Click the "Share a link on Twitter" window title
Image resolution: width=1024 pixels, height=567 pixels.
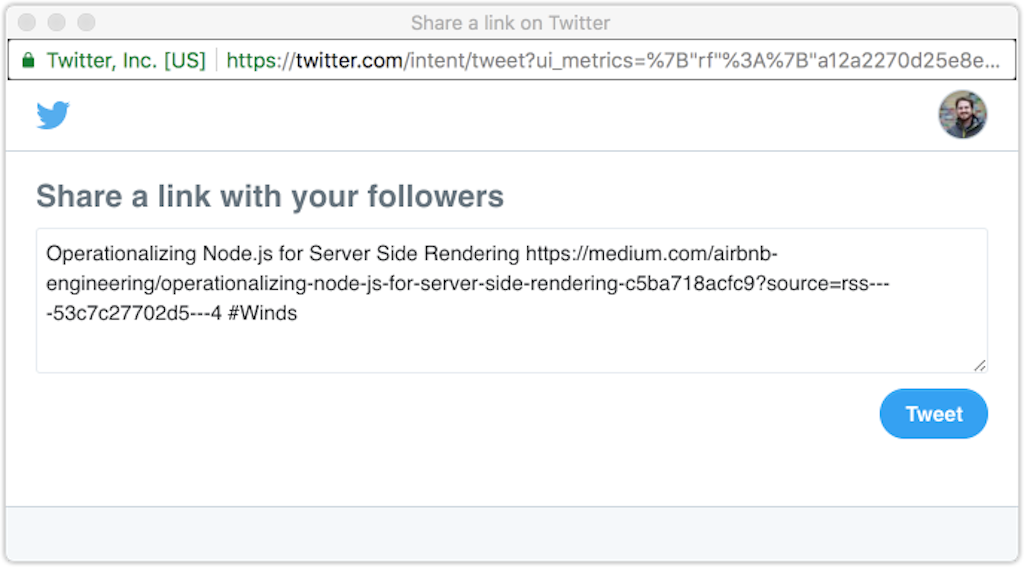tap(510, 22)
